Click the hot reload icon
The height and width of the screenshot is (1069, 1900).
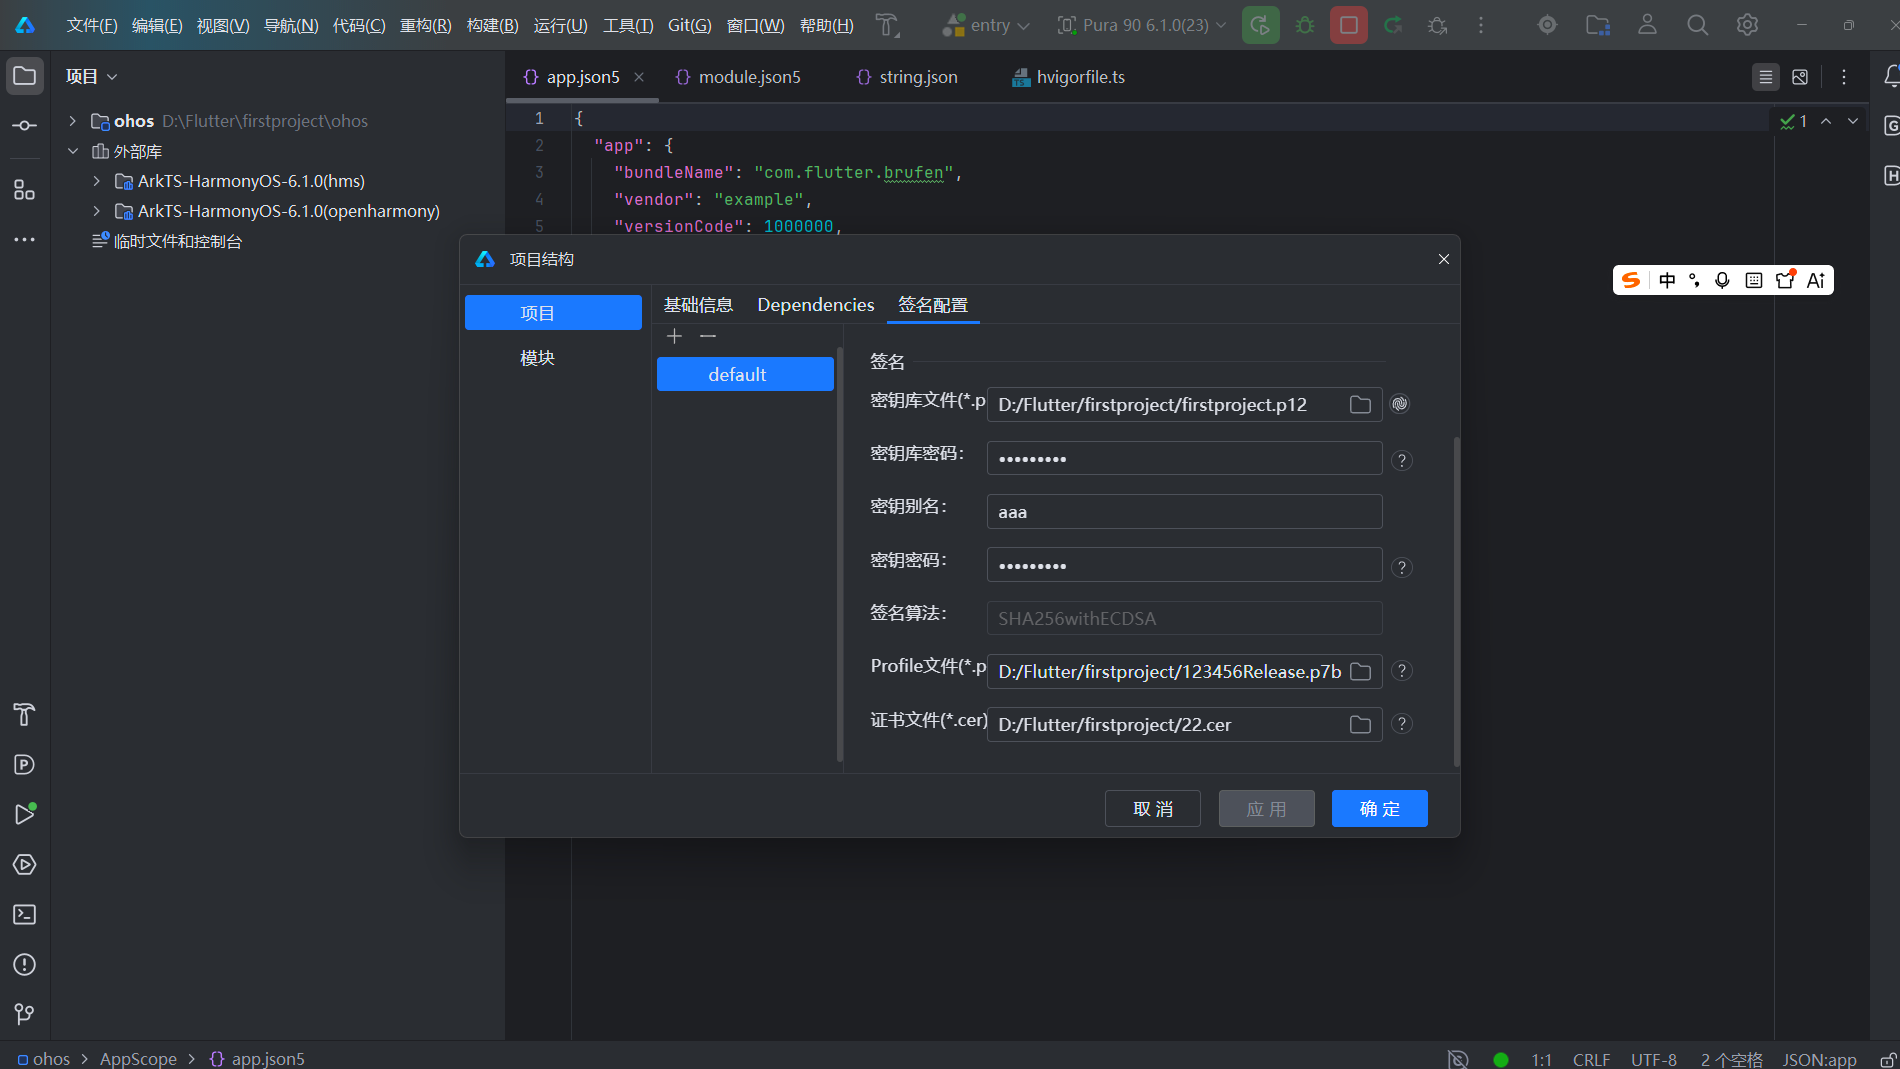(x=1393, y=25)
